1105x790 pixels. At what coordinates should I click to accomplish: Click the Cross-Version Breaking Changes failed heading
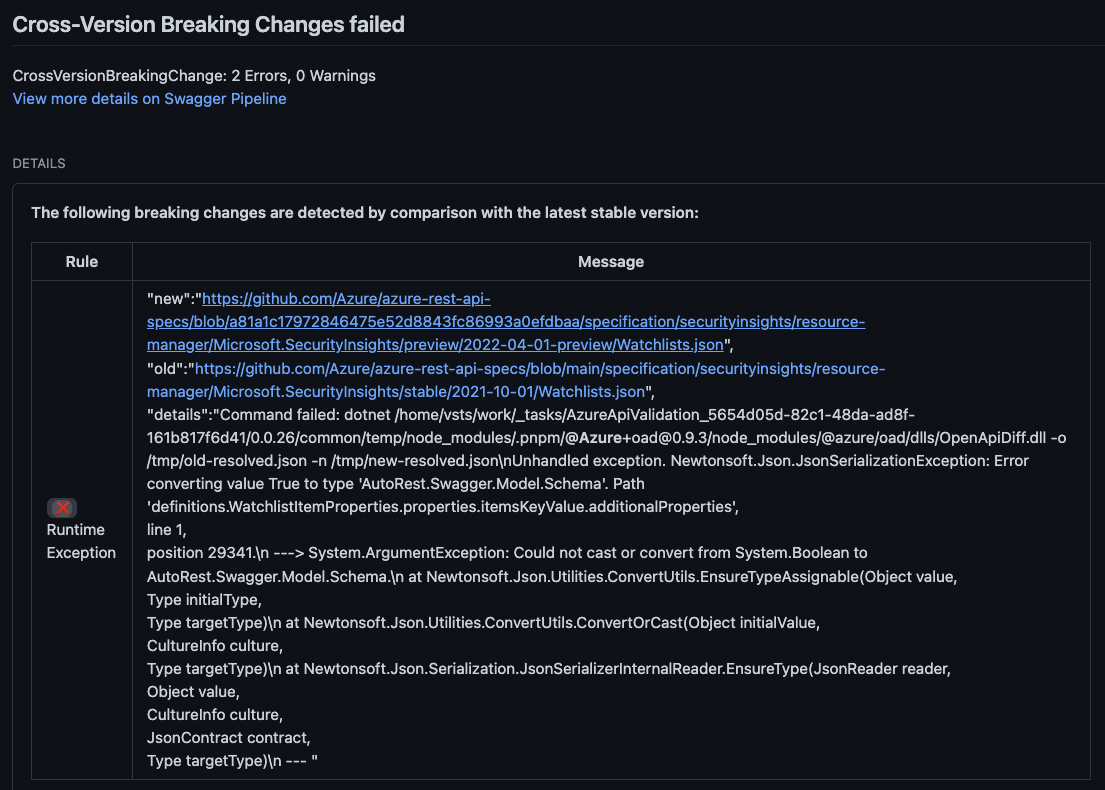pos(208,23)
